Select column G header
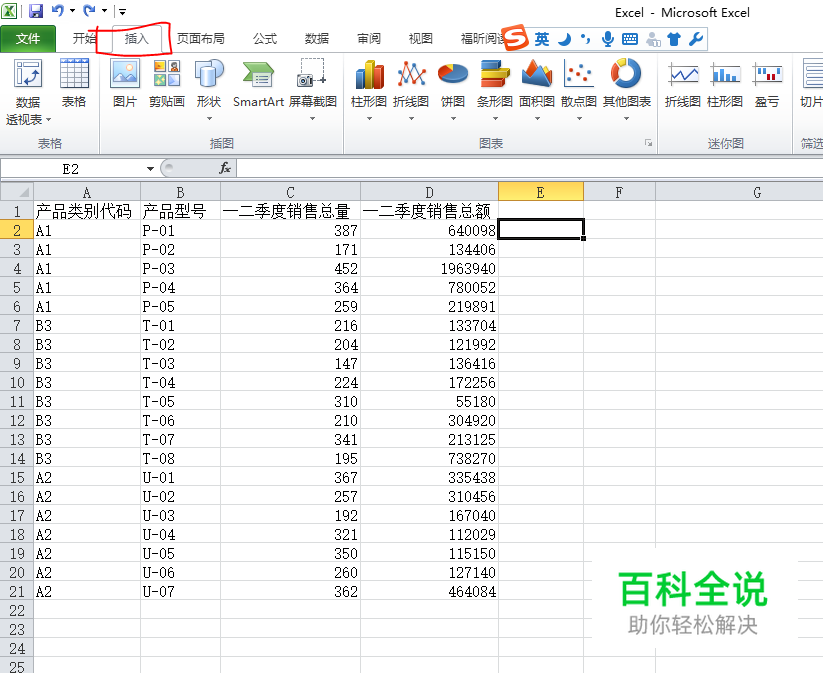Image resolution: width=823 pixels, height=673 pixels. click(757, 192)
